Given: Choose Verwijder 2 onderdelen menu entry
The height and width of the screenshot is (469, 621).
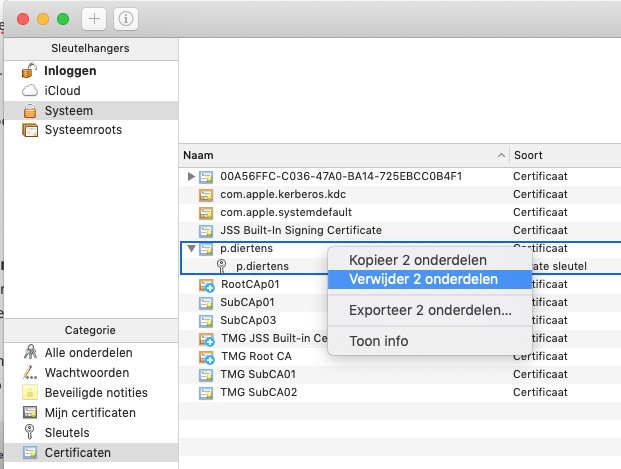Looking at the screenshot, I should pos(424,279).
